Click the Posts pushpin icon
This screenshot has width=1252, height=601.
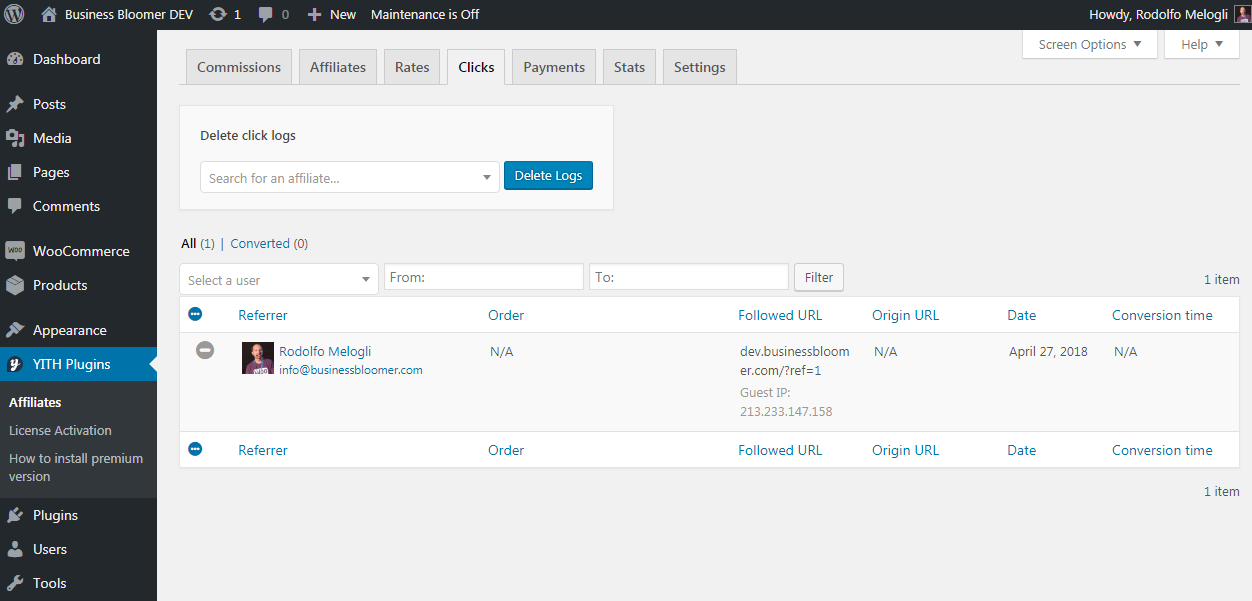tap(15, 104)
